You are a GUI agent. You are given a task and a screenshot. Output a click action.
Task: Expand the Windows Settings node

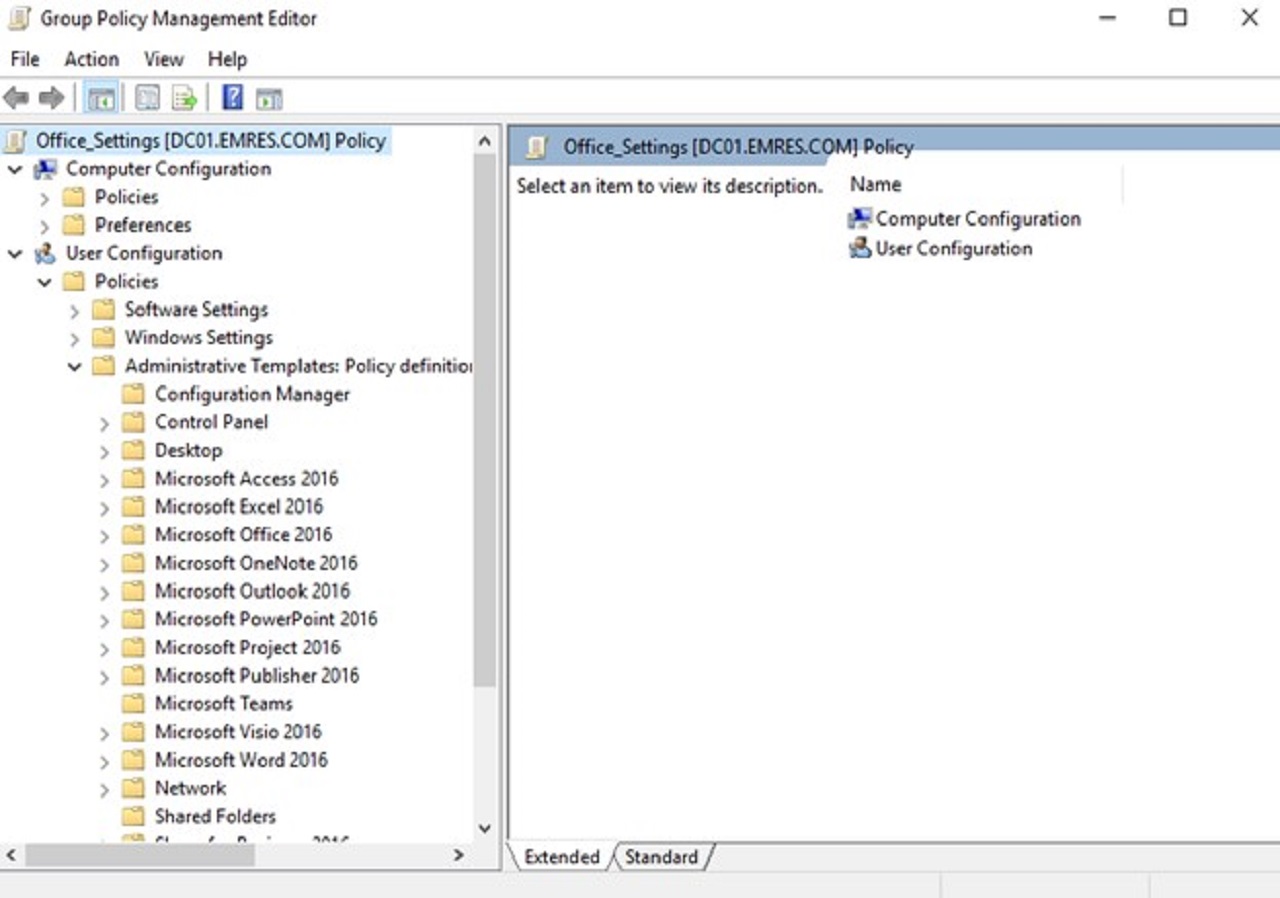tap(75, 339)
